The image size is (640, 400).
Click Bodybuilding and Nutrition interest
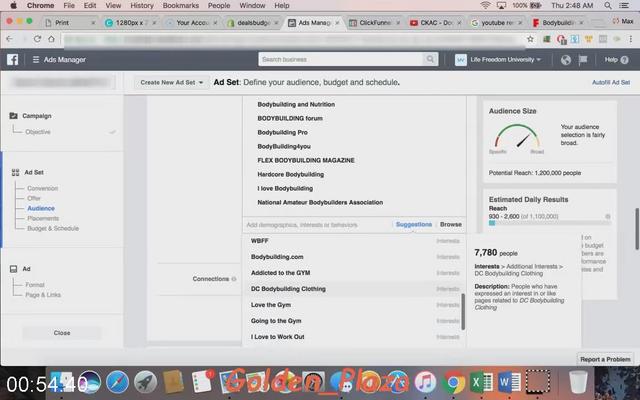296,104
